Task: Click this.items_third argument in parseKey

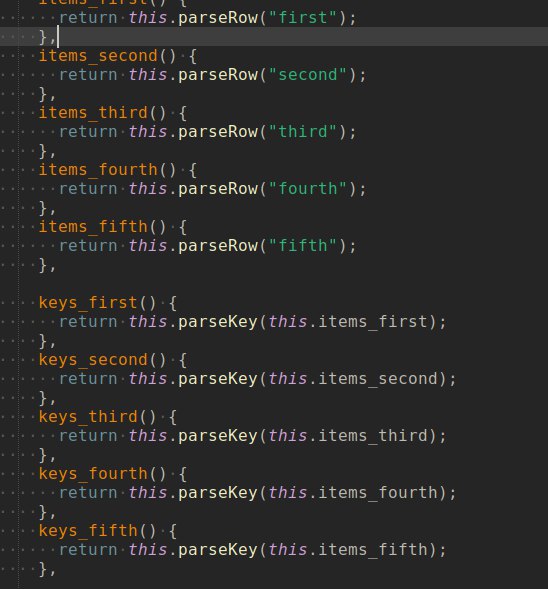Action: pos(348,436)
